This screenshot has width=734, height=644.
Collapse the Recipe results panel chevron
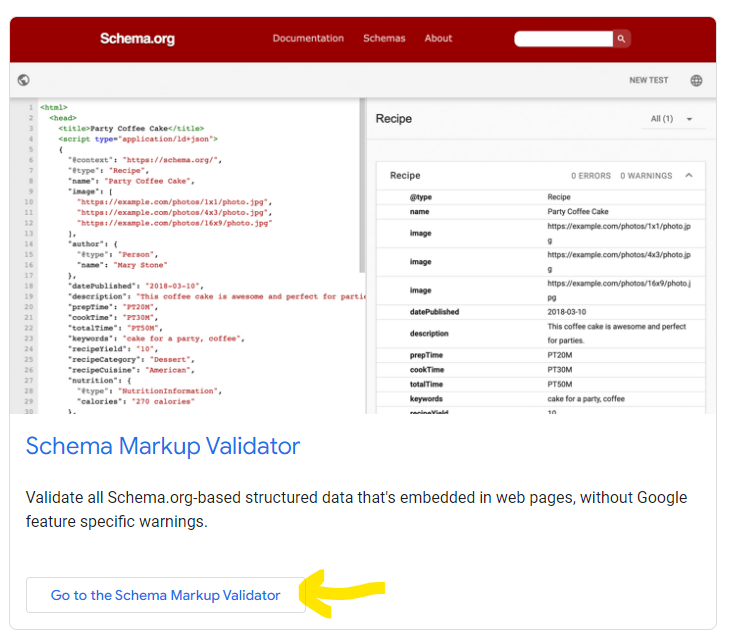(689, 176)
